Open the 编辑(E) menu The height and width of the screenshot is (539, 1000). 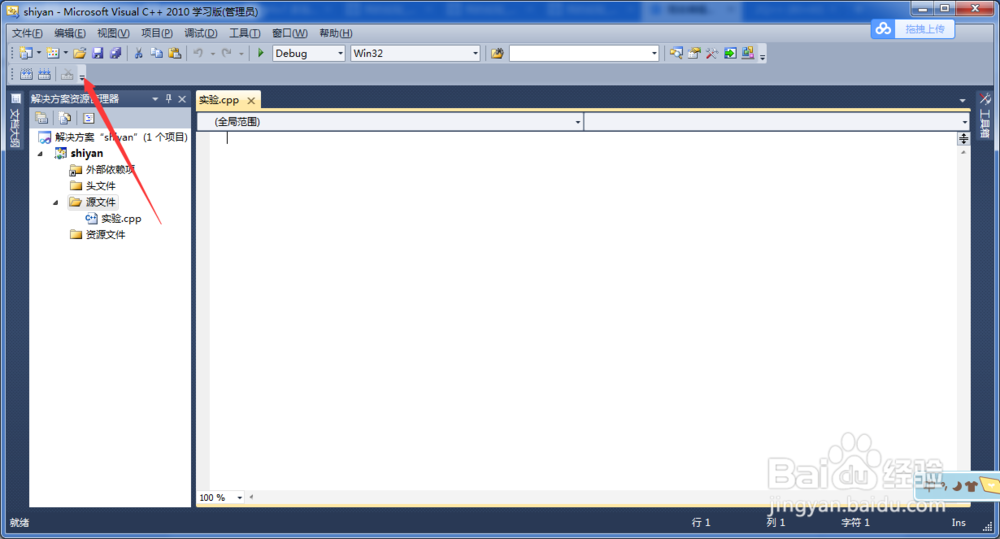click(x=70, y=33)
